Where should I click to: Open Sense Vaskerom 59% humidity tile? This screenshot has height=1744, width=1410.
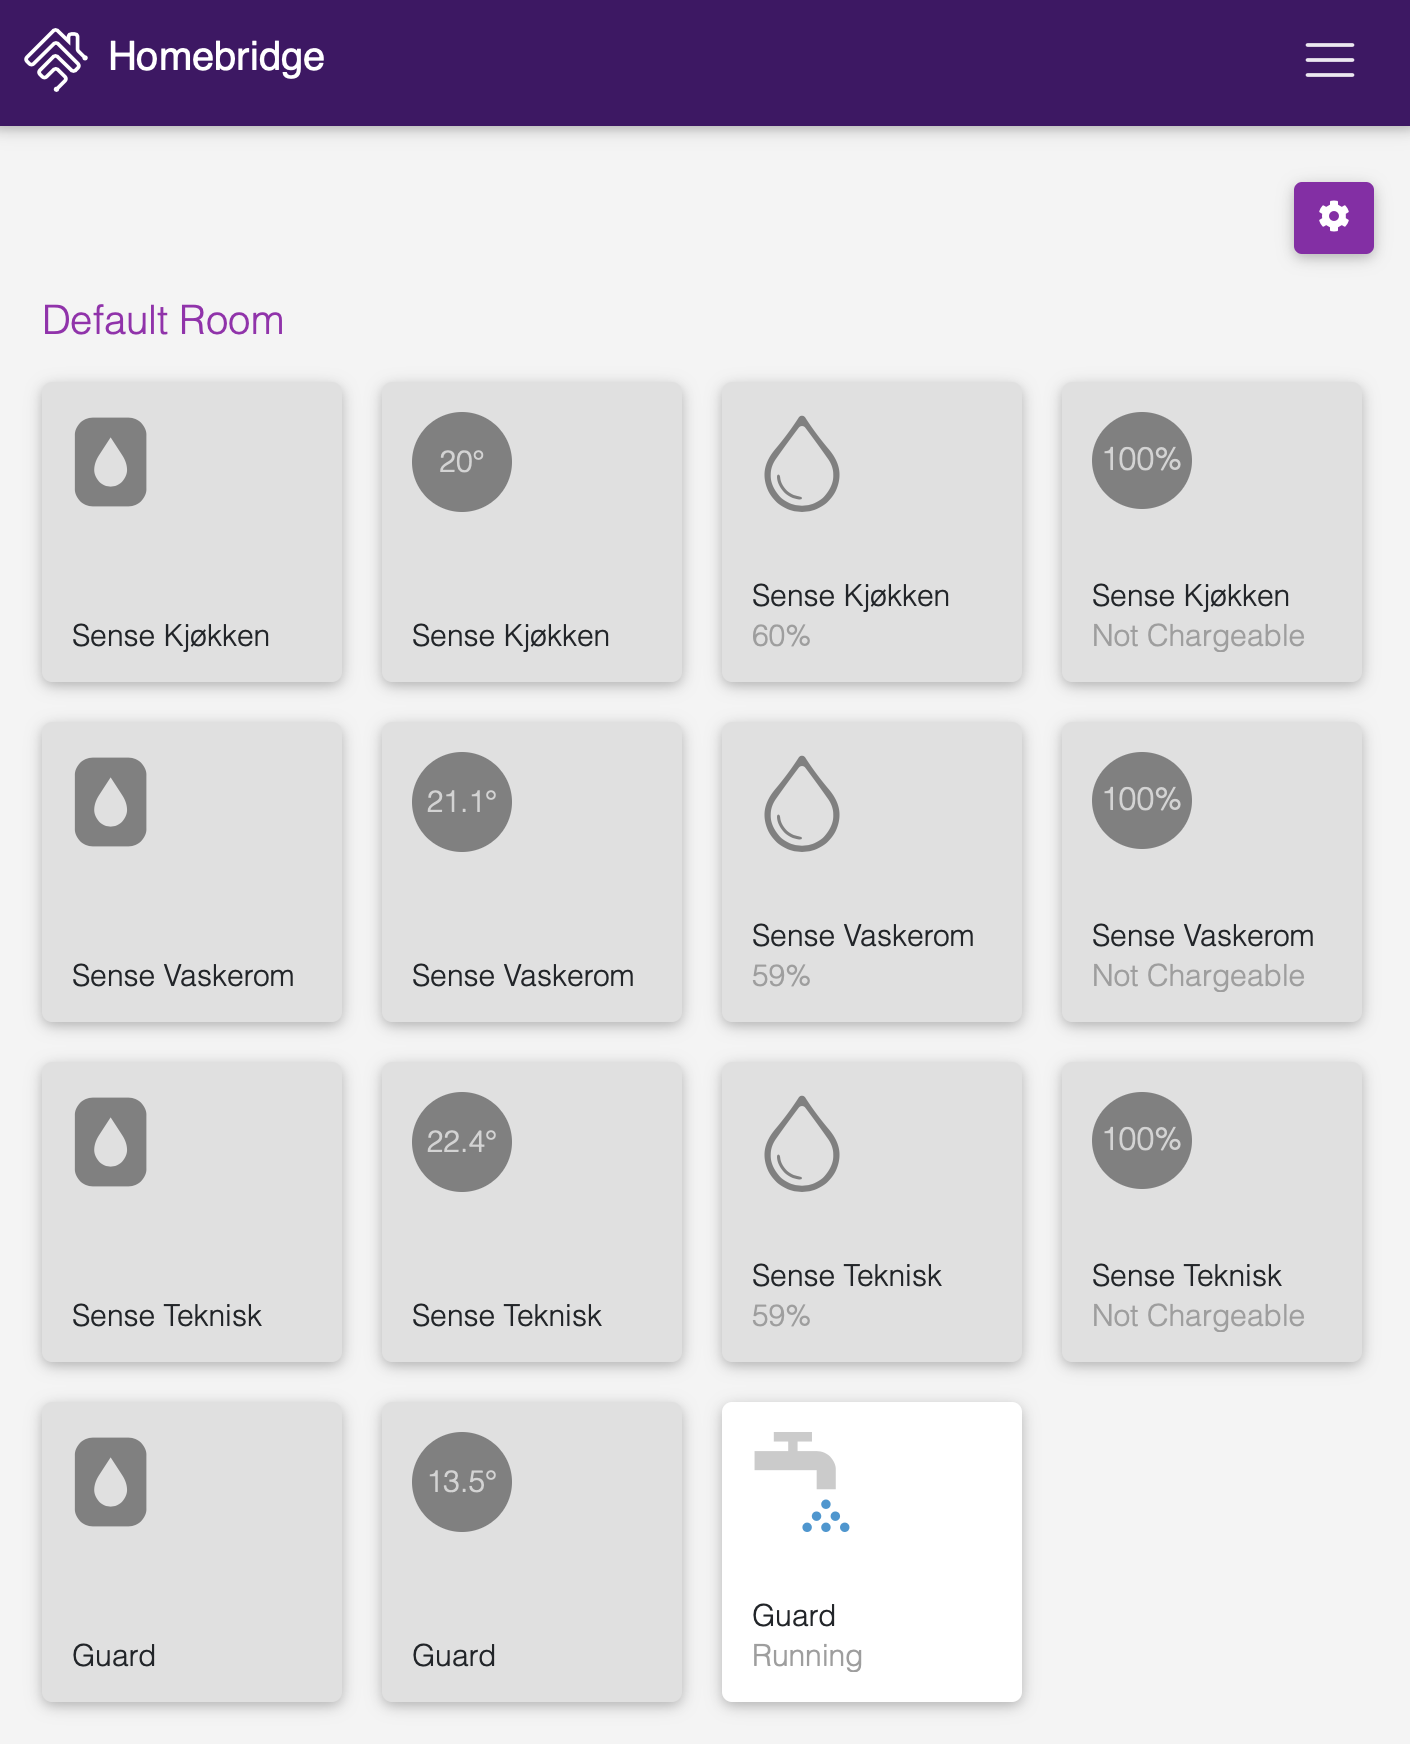[x=872, y=872]
